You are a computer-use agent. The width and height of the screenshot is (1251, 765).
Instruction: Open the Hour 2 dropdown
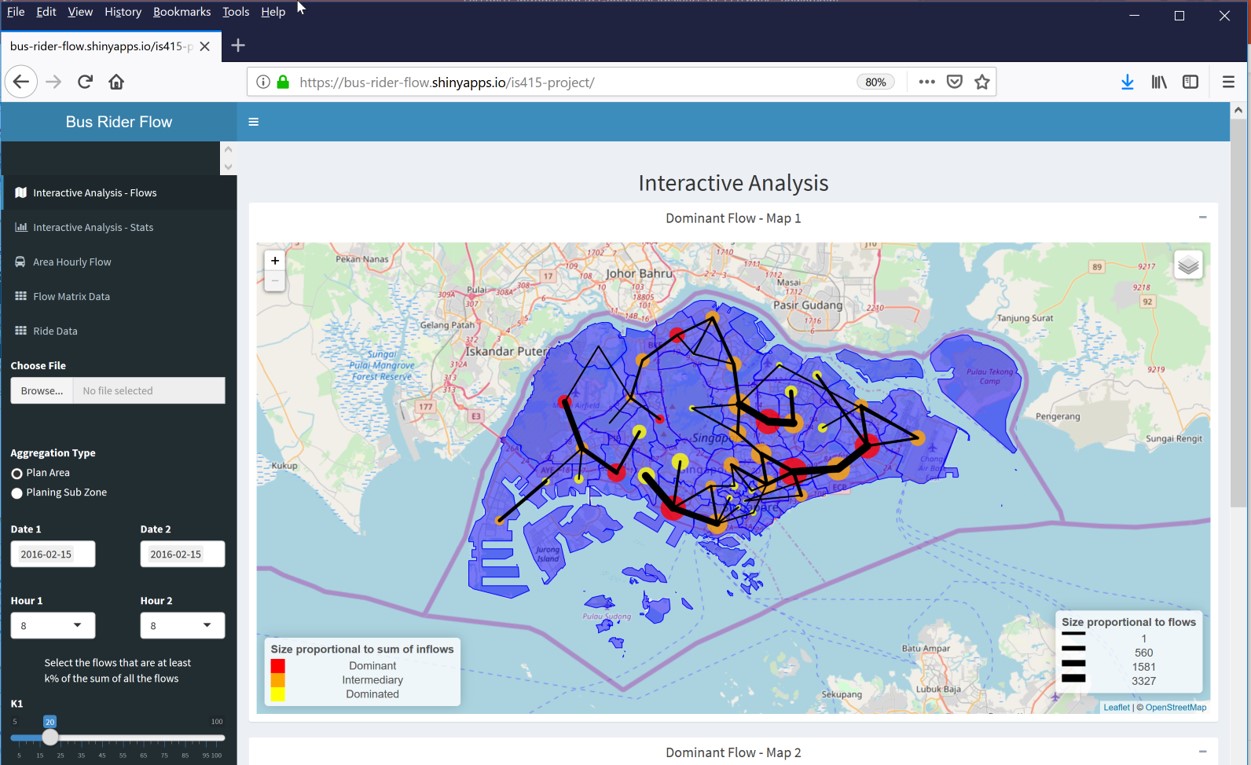pos(182,625)
